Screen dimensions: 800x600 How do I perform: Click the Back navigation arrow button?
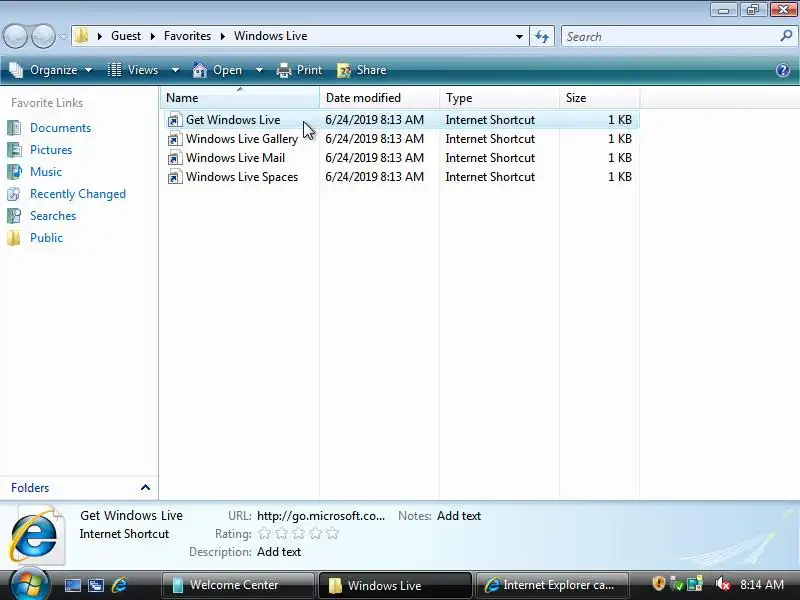pos(15,37)
